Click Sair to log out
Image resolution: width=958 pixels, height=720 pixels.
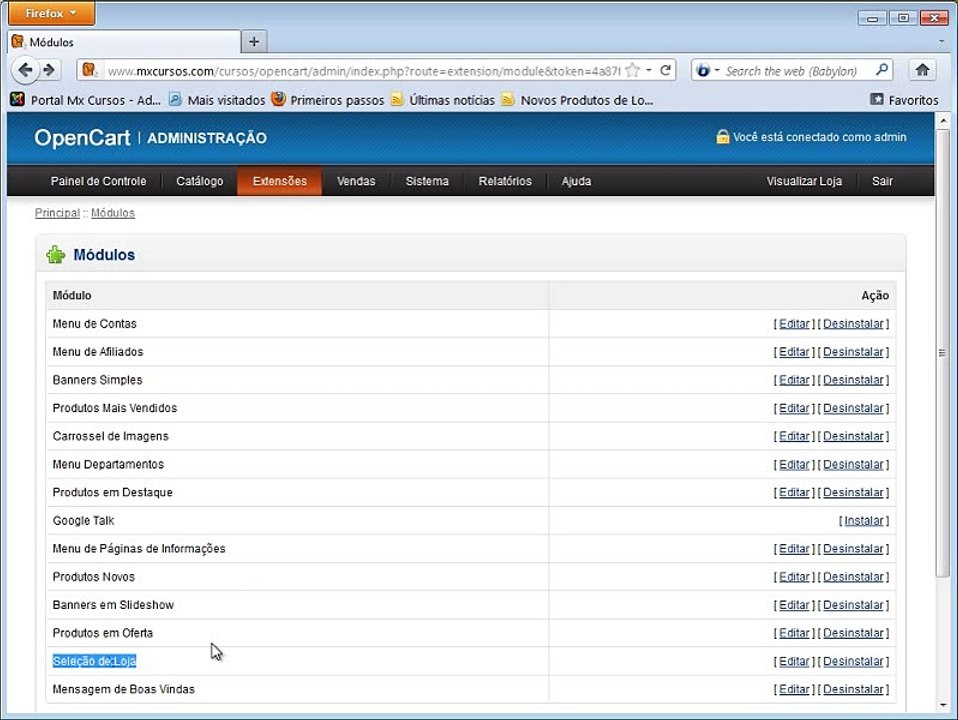pyautogui.click(x=882, y=181)
